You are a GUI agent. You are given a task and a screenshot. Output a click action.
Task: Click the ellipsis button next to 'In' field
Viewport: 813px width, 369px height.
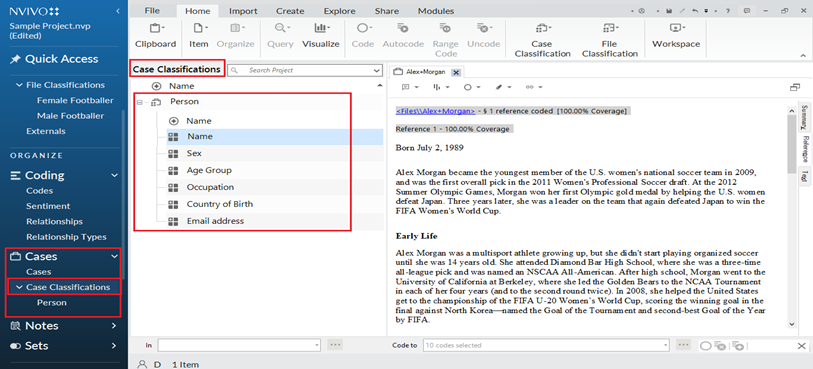335,345
